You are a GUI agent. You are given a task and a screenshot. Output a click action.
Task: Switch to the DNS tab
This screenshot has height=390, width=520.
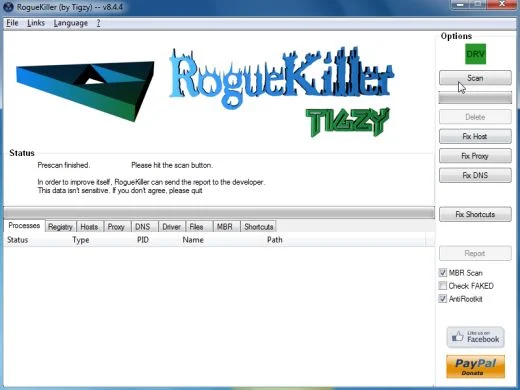coord(143,227)
